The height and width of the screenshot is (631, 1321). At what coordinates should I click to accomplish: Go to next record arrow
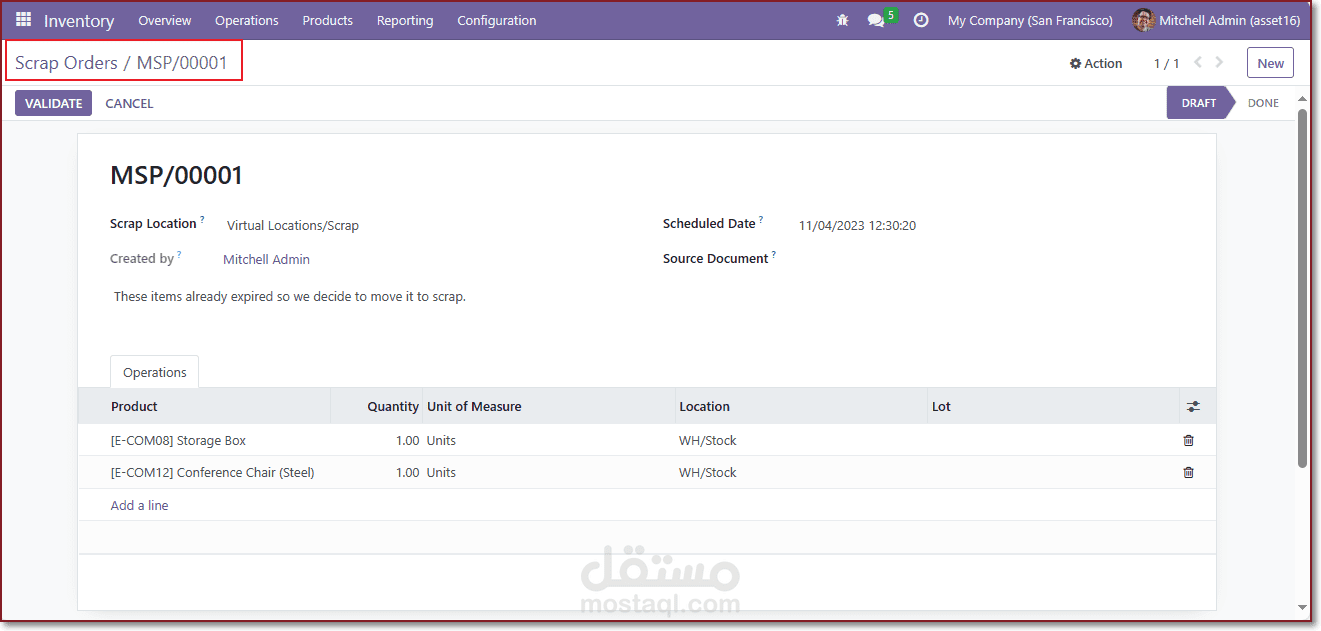pyautogui.click(x=1219, y=62)
